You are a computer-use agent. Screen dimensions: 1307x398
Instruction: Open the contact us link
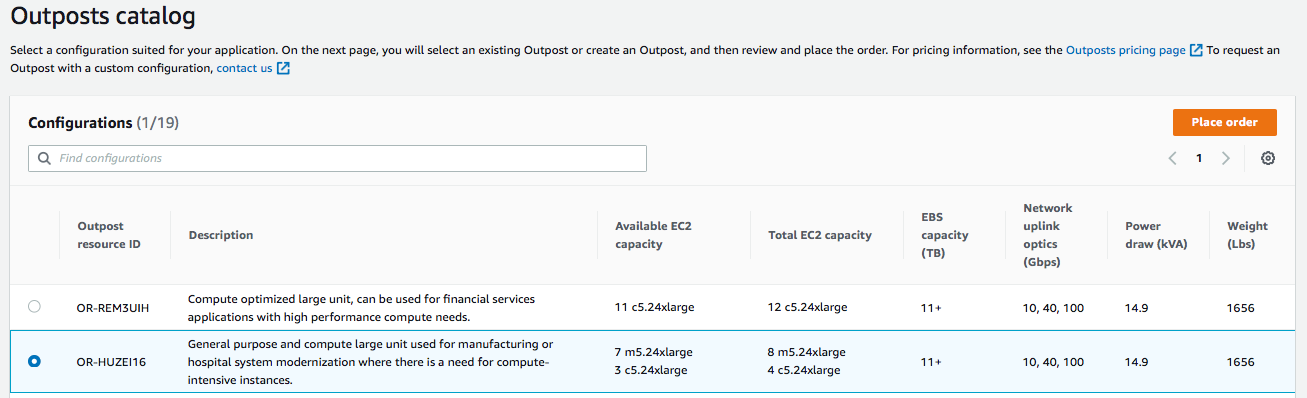pos(244,68)
